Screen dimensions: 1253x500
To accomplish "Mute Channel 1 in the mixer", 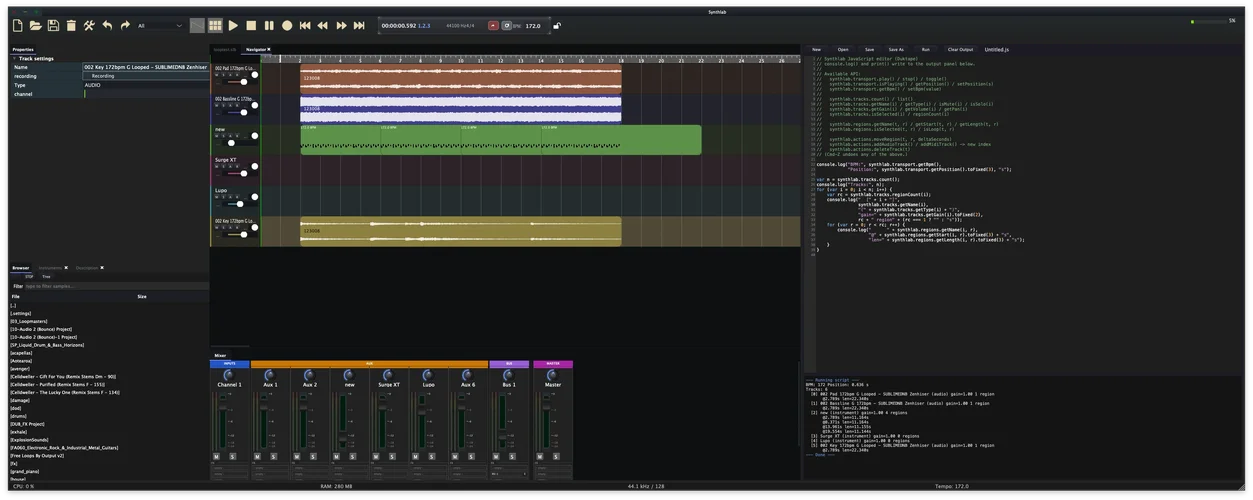I will pyautogui.click(x=217, y=455).
